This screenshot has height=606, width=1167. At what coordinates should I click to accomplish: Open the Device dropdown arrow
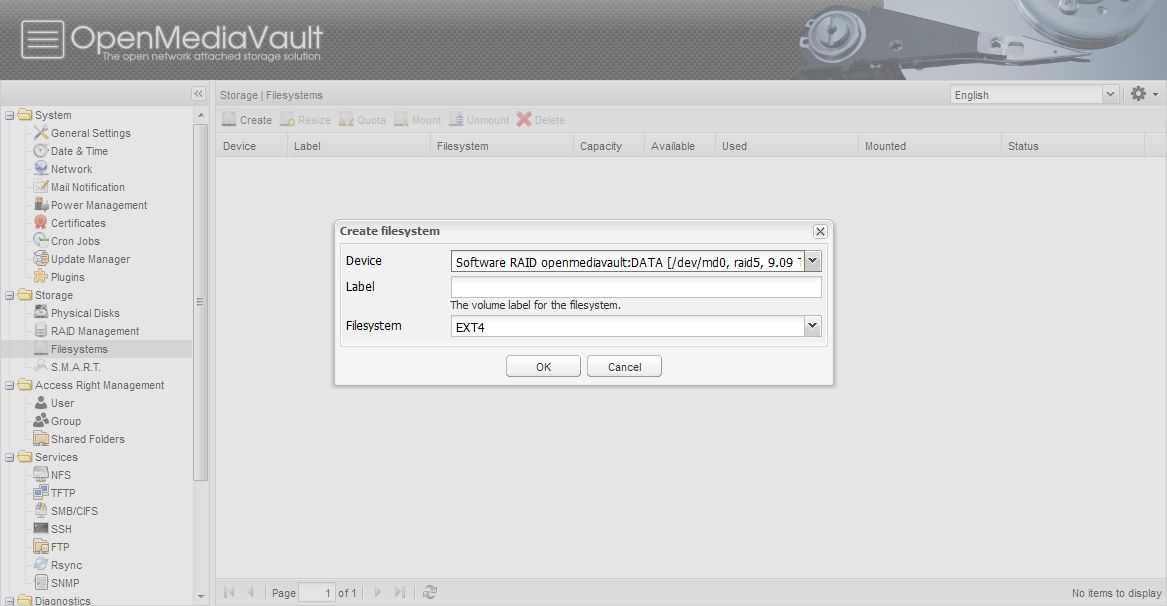(813, 261)
